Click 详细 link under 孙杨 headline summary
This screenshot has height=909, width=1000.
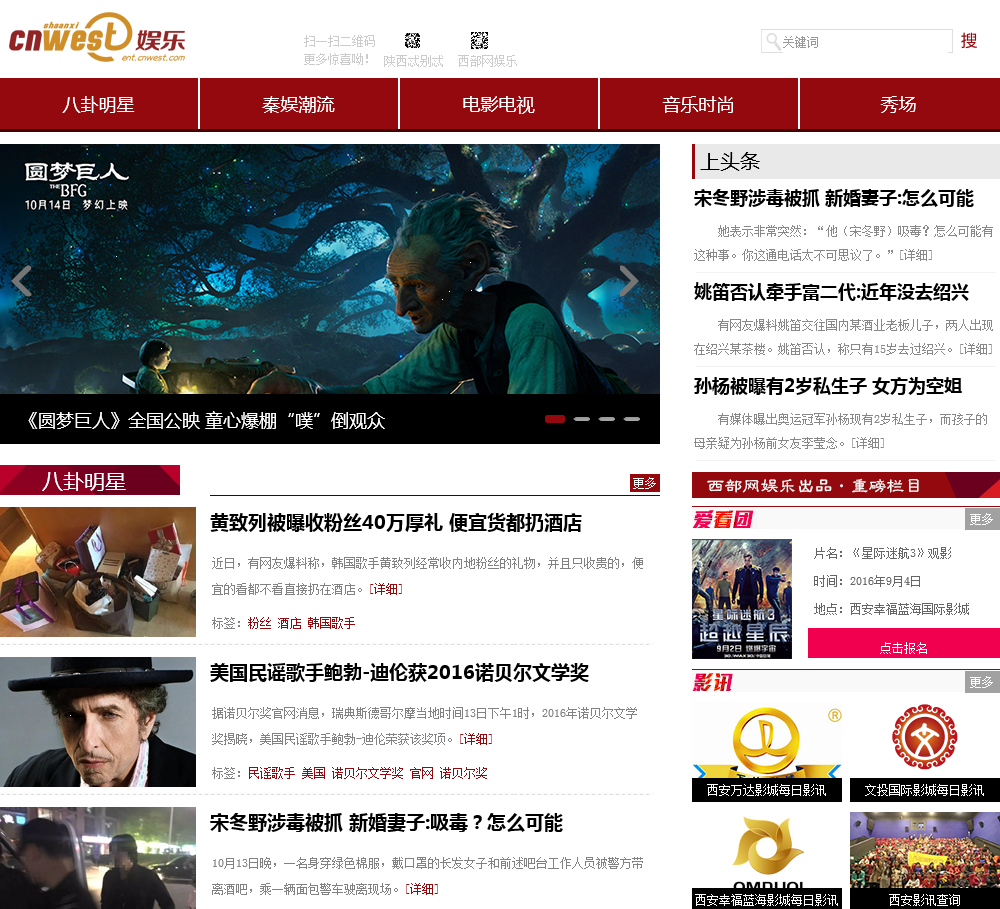867,443
